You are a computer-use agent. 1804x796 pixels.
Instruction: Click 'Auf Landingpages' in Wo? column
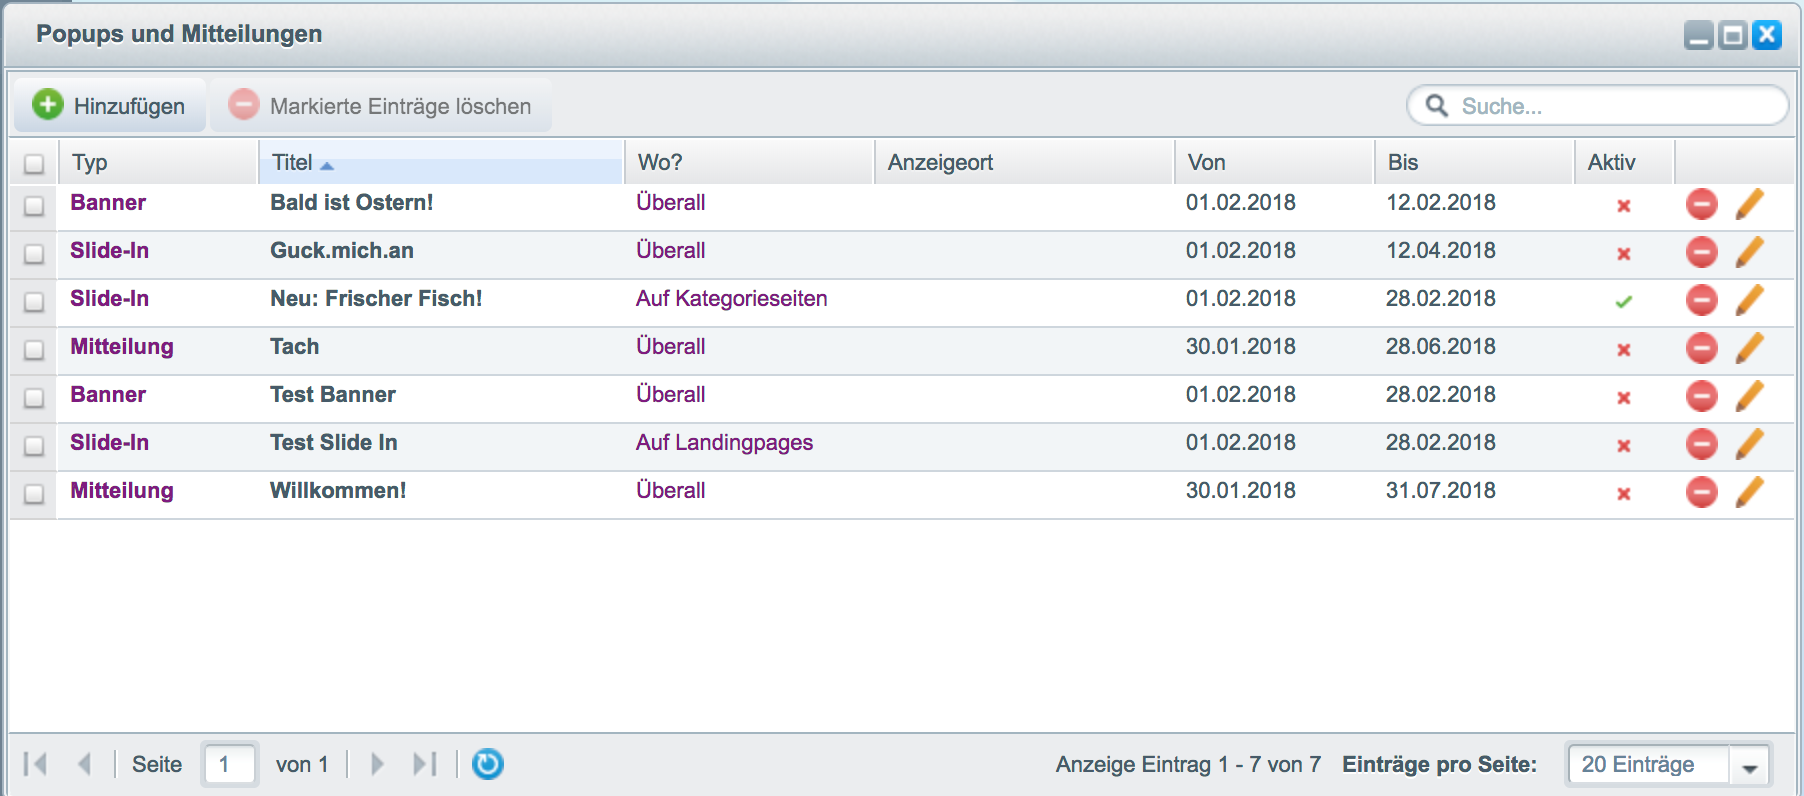[724, 443]
